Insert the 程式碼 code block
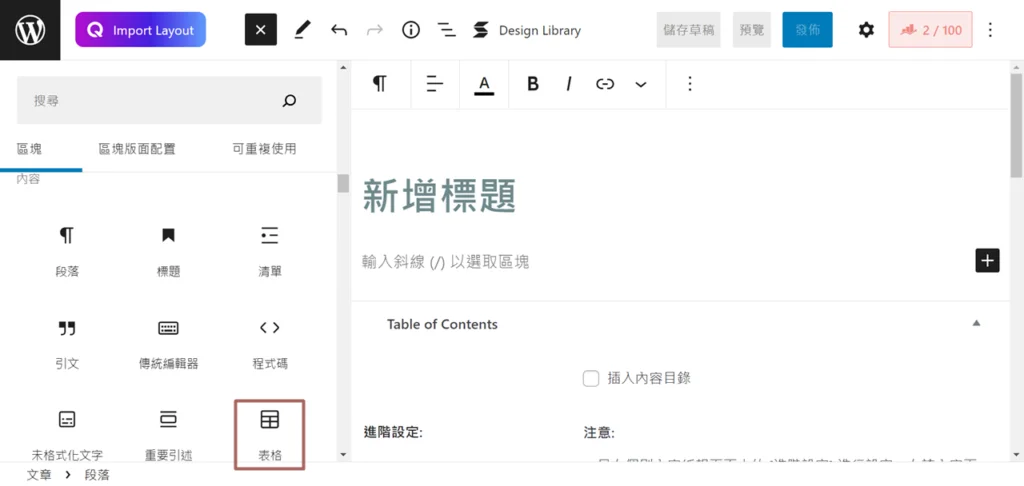Image resolution: width=1024 pixels, height=486 pixels. (270, 344)
